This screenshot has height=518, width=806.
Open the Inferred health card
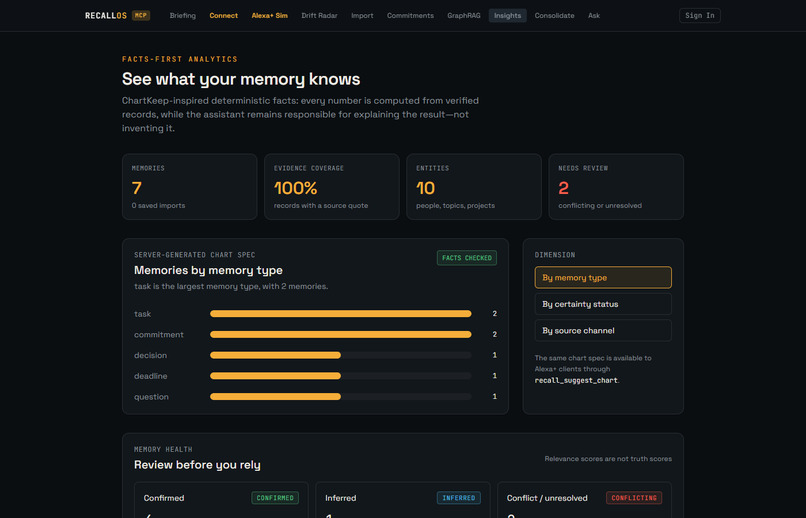click(x=402, y=500)
